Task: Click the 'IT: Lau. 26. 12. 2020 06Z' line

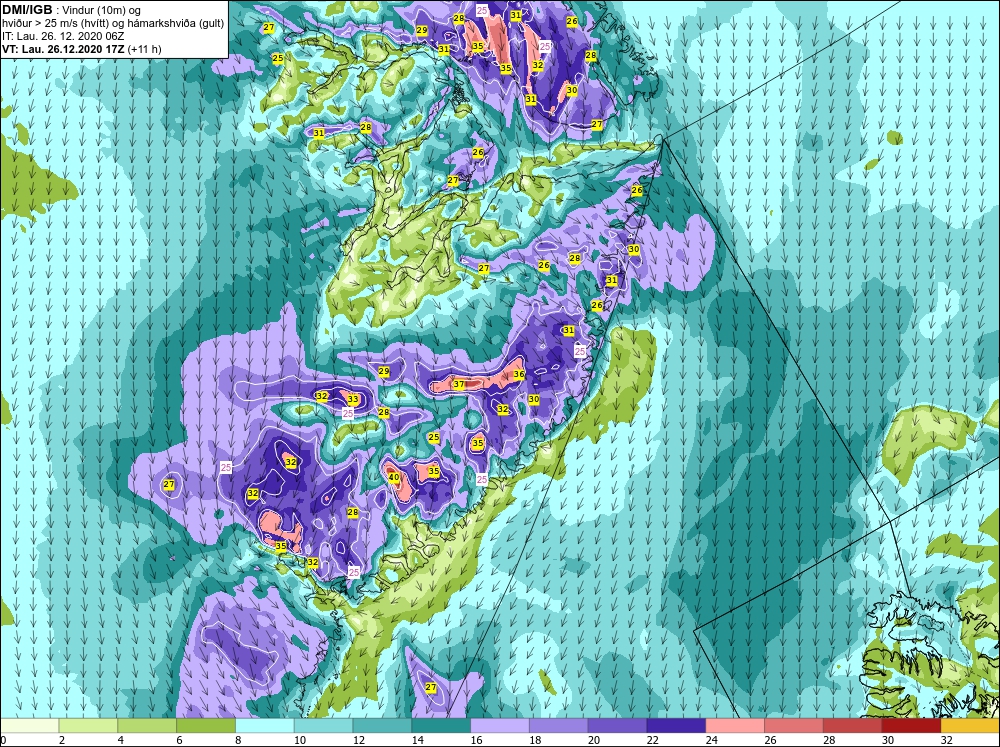Action: [63, 36]
